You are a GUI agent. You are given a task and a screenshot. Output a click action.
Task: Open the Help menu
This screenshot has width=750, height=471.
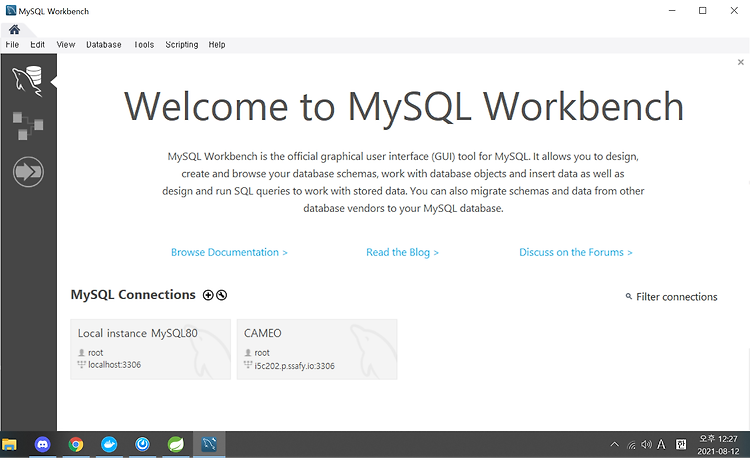coord(217,44)
